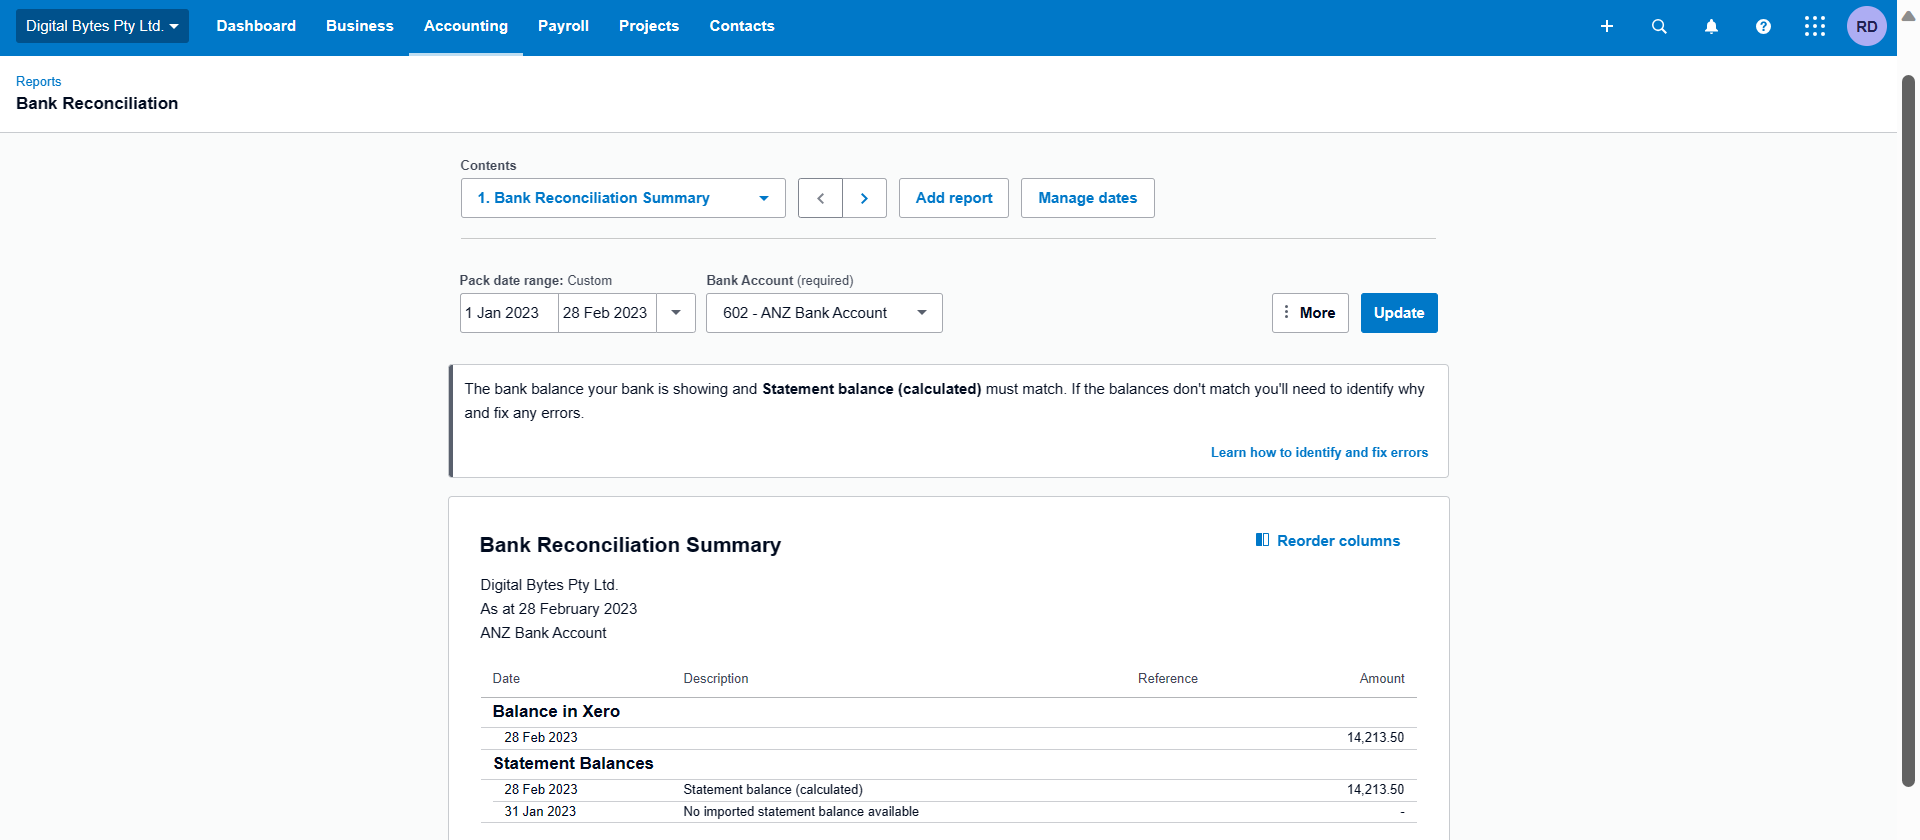Click the Reorder columns icon

[1262, 540]
